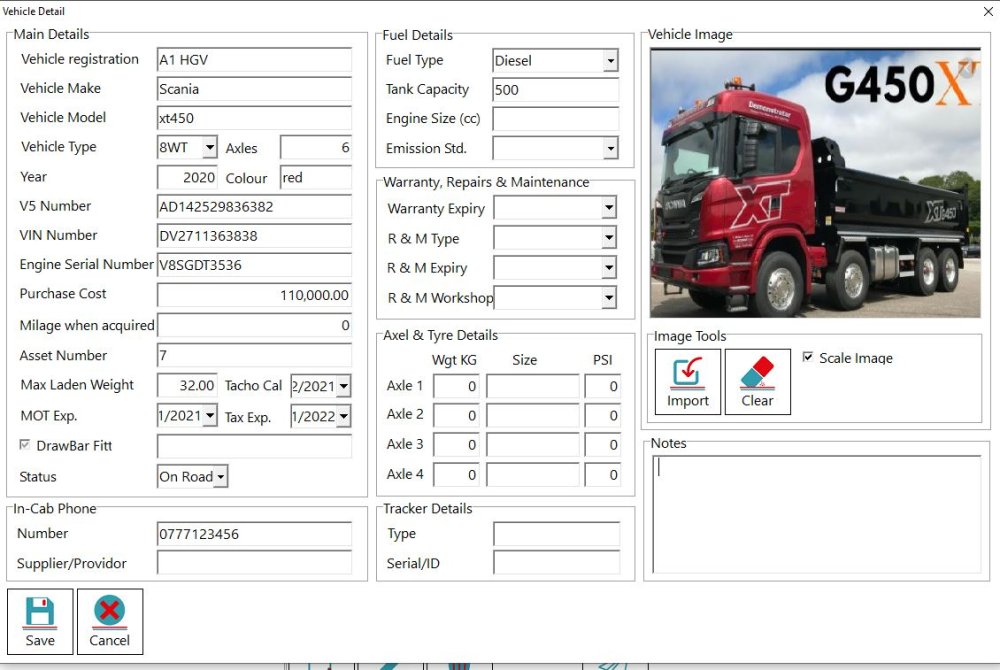Click the Axle 2 Size field

(x=533, y=416)
